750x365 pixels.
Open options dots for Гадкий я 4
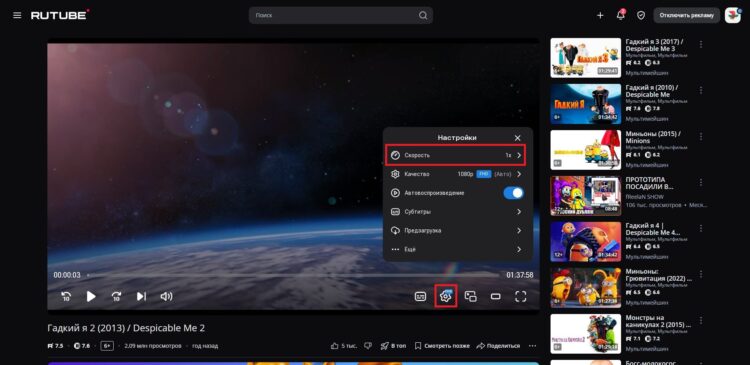point(701,228)
